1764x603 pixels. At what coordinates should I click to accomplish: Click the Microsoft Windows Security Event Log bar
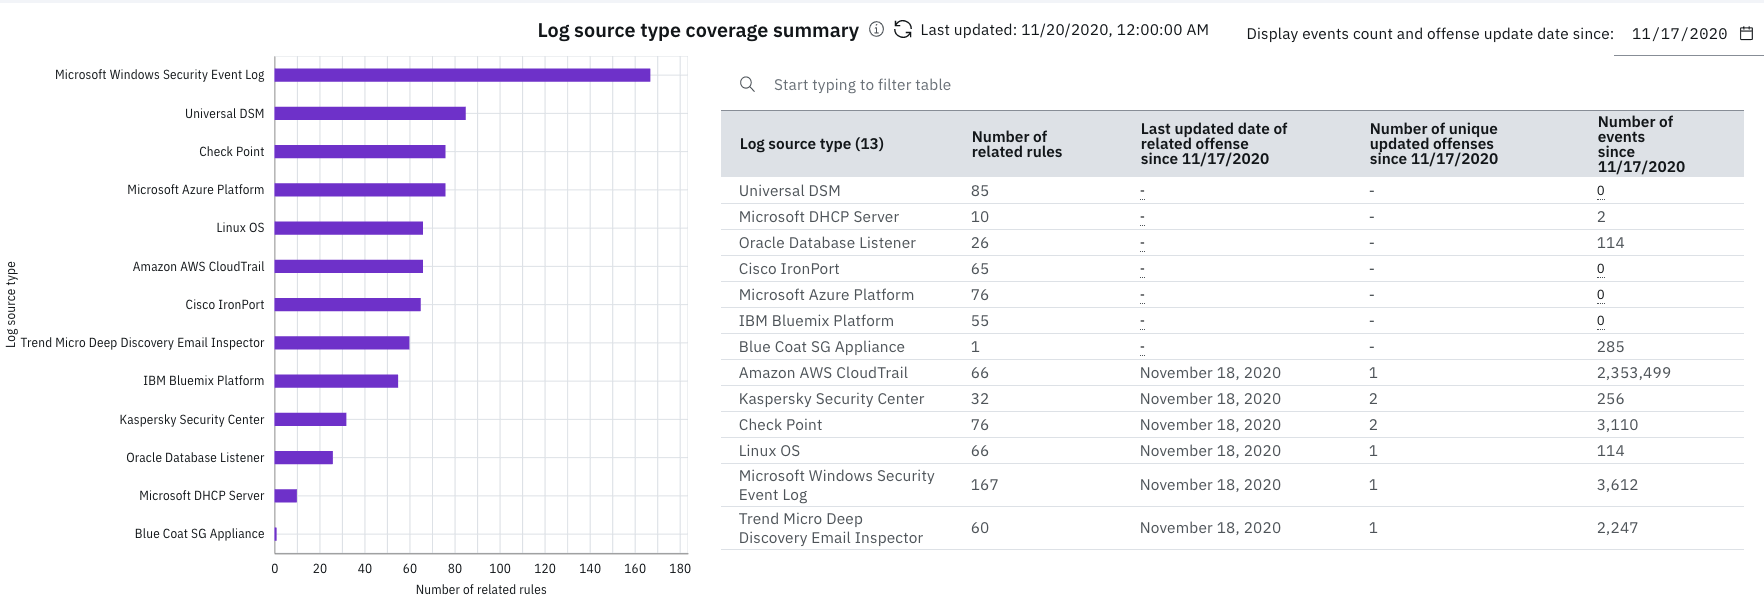click(462, 75)
